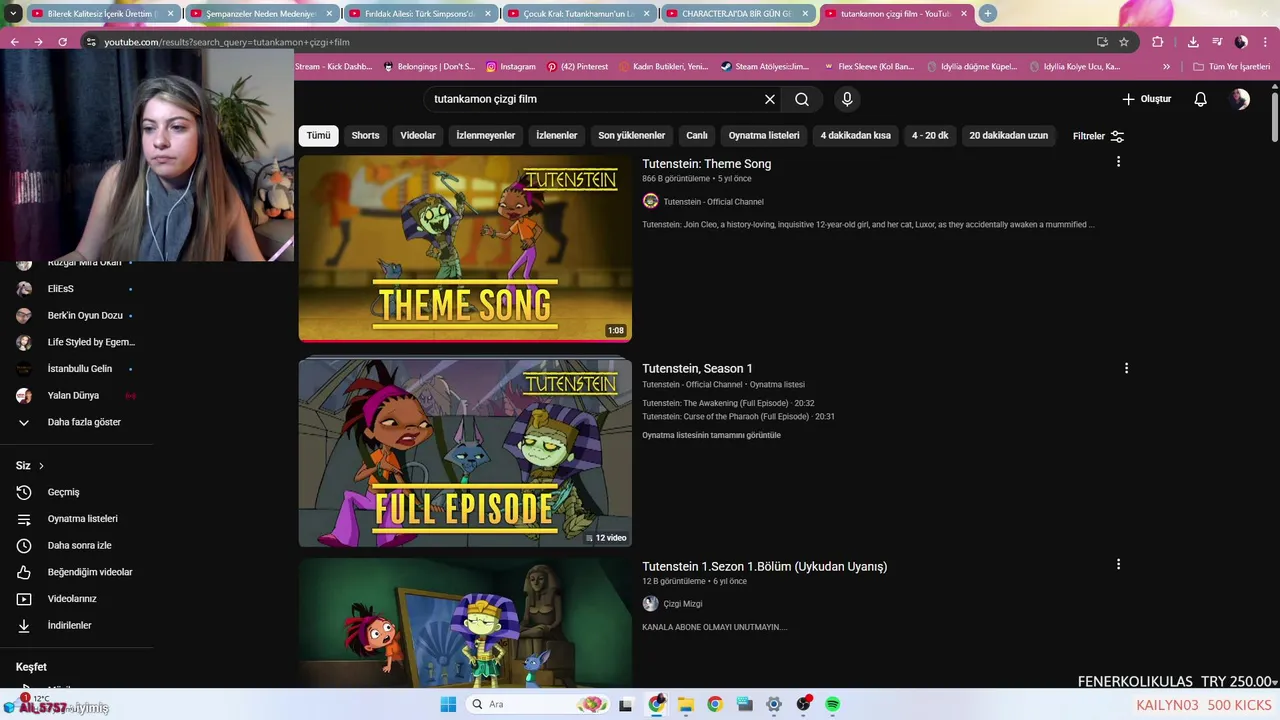Open Pinterest bookmark
Image resolution: width=1280 pixels, height=720 pixels.
[x=577, y=67]
